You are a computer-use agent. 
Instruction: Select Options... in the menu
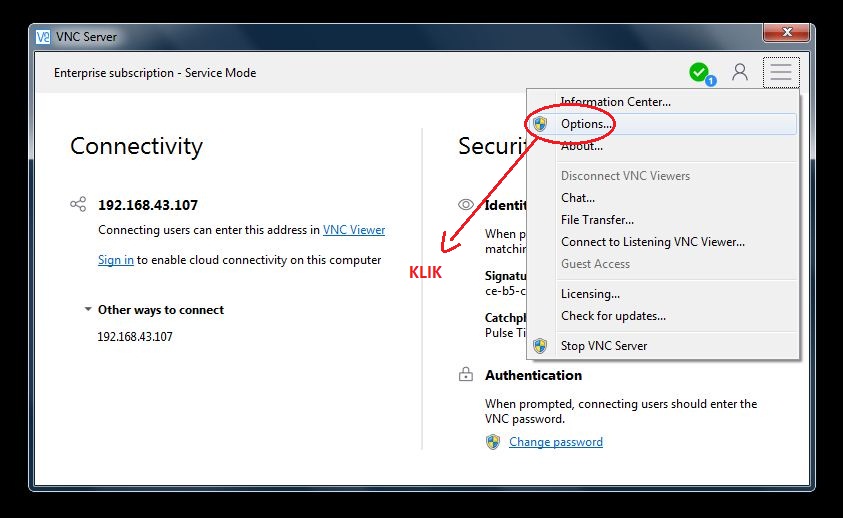662,124
